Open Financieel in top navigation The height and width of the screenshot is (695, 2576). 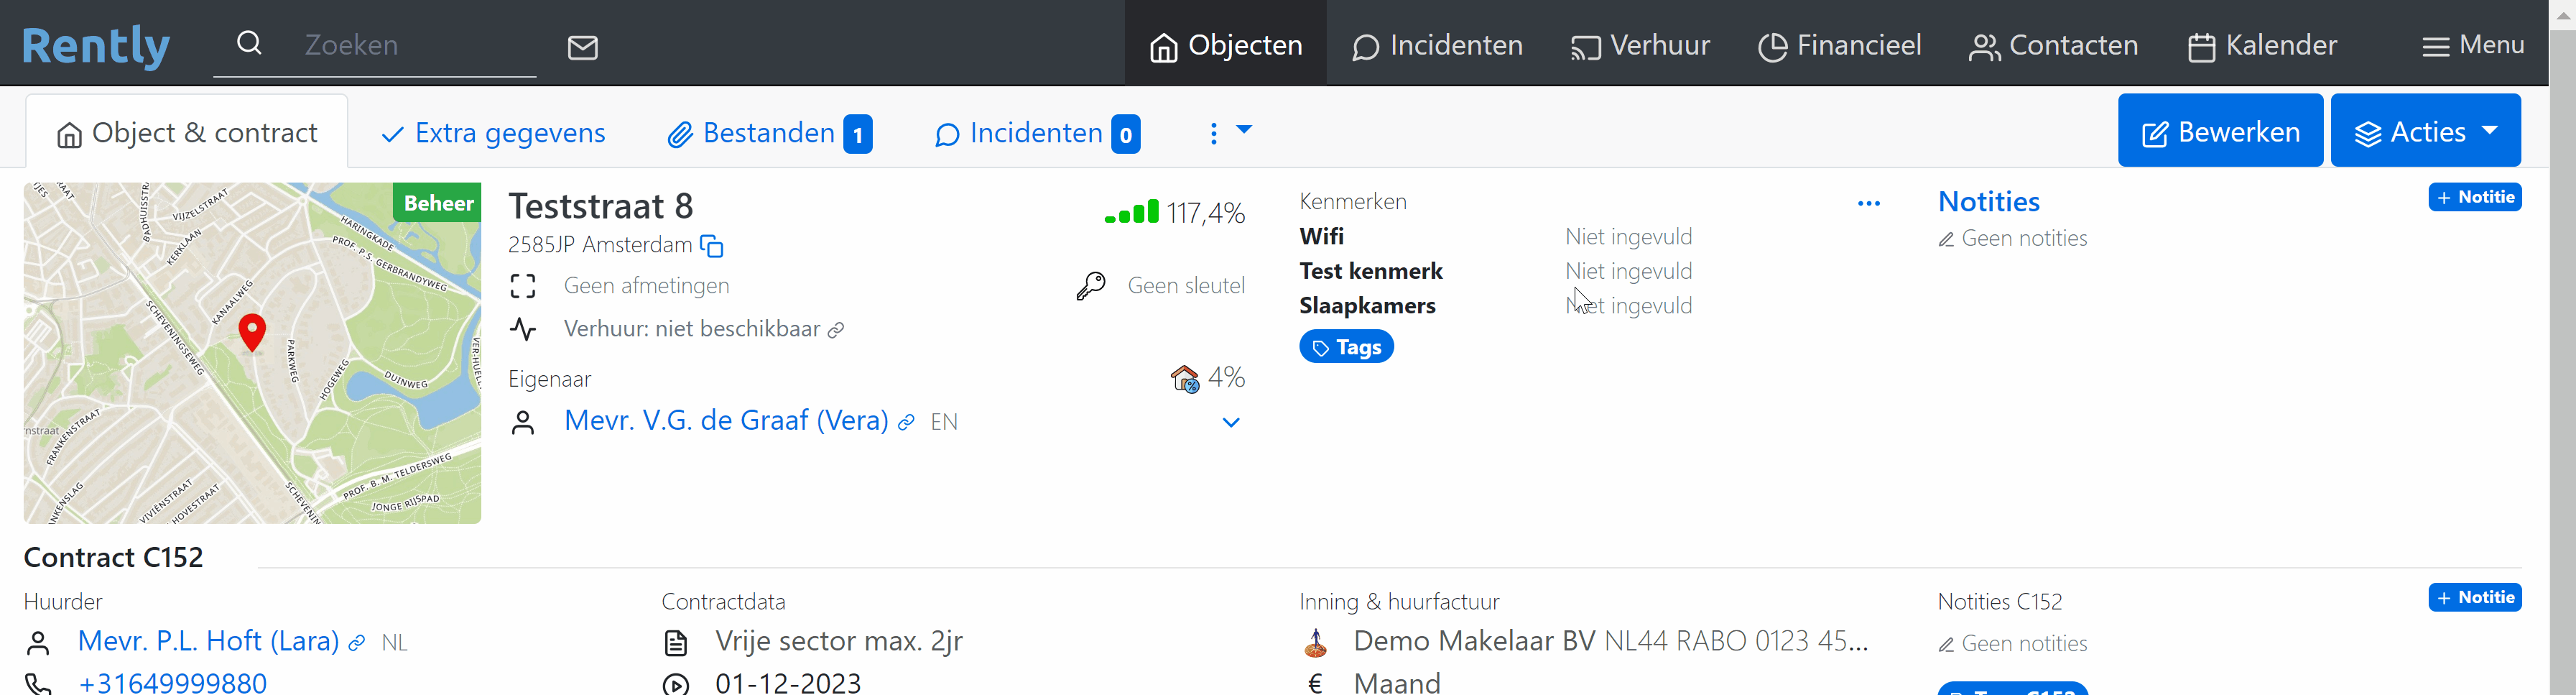1840,46
